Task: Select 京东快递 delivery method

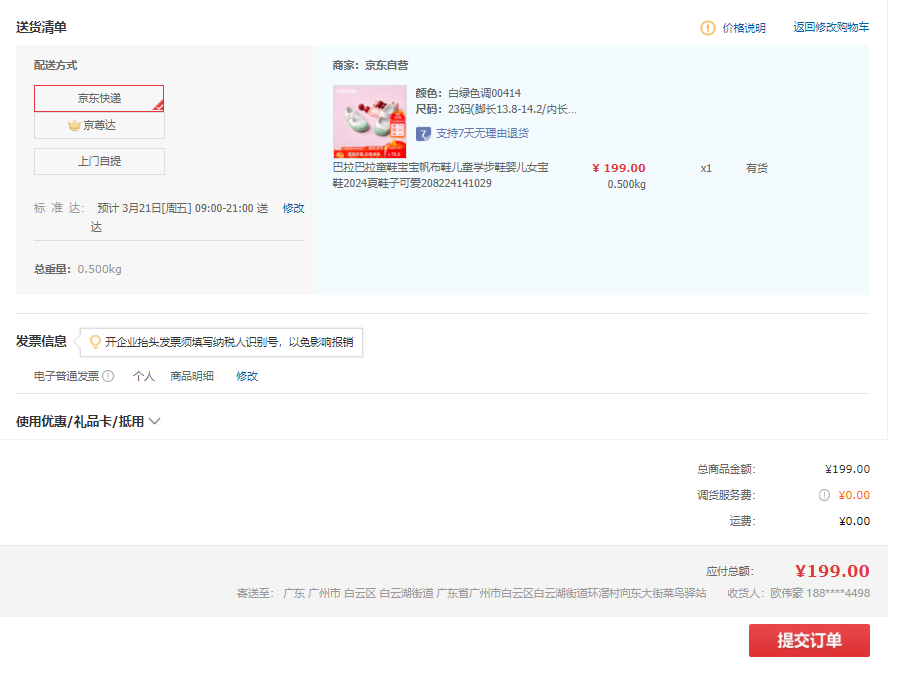Action: pyautogui.click(x=99, y=98)
